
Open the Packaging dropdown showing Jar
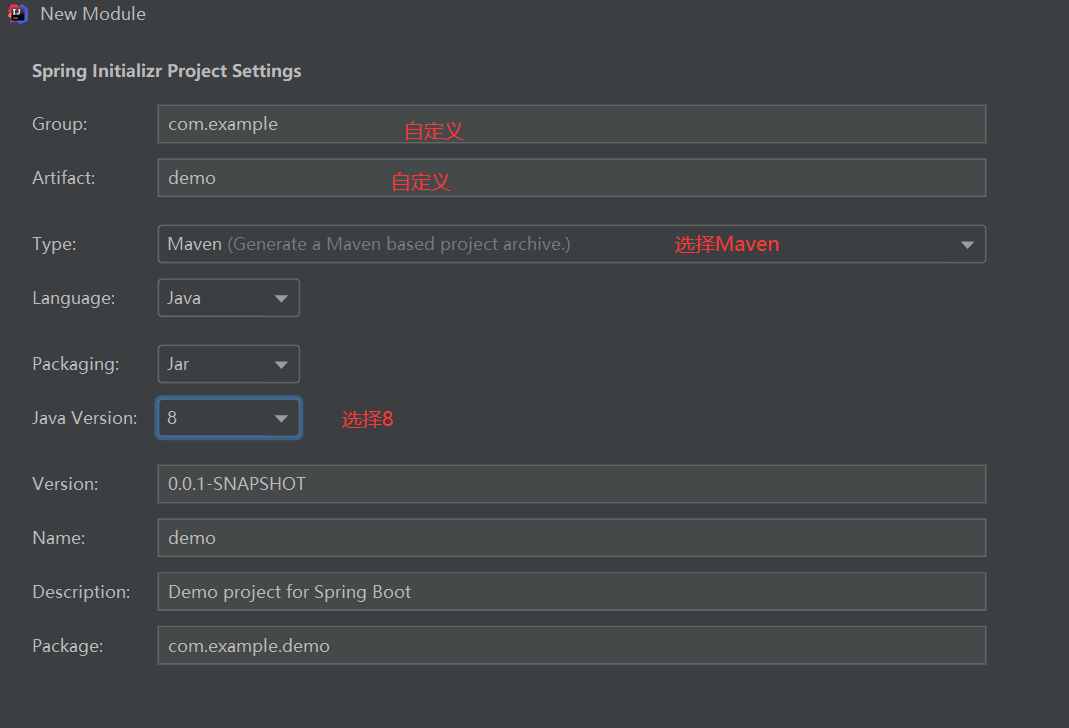(x=228, y=364)
